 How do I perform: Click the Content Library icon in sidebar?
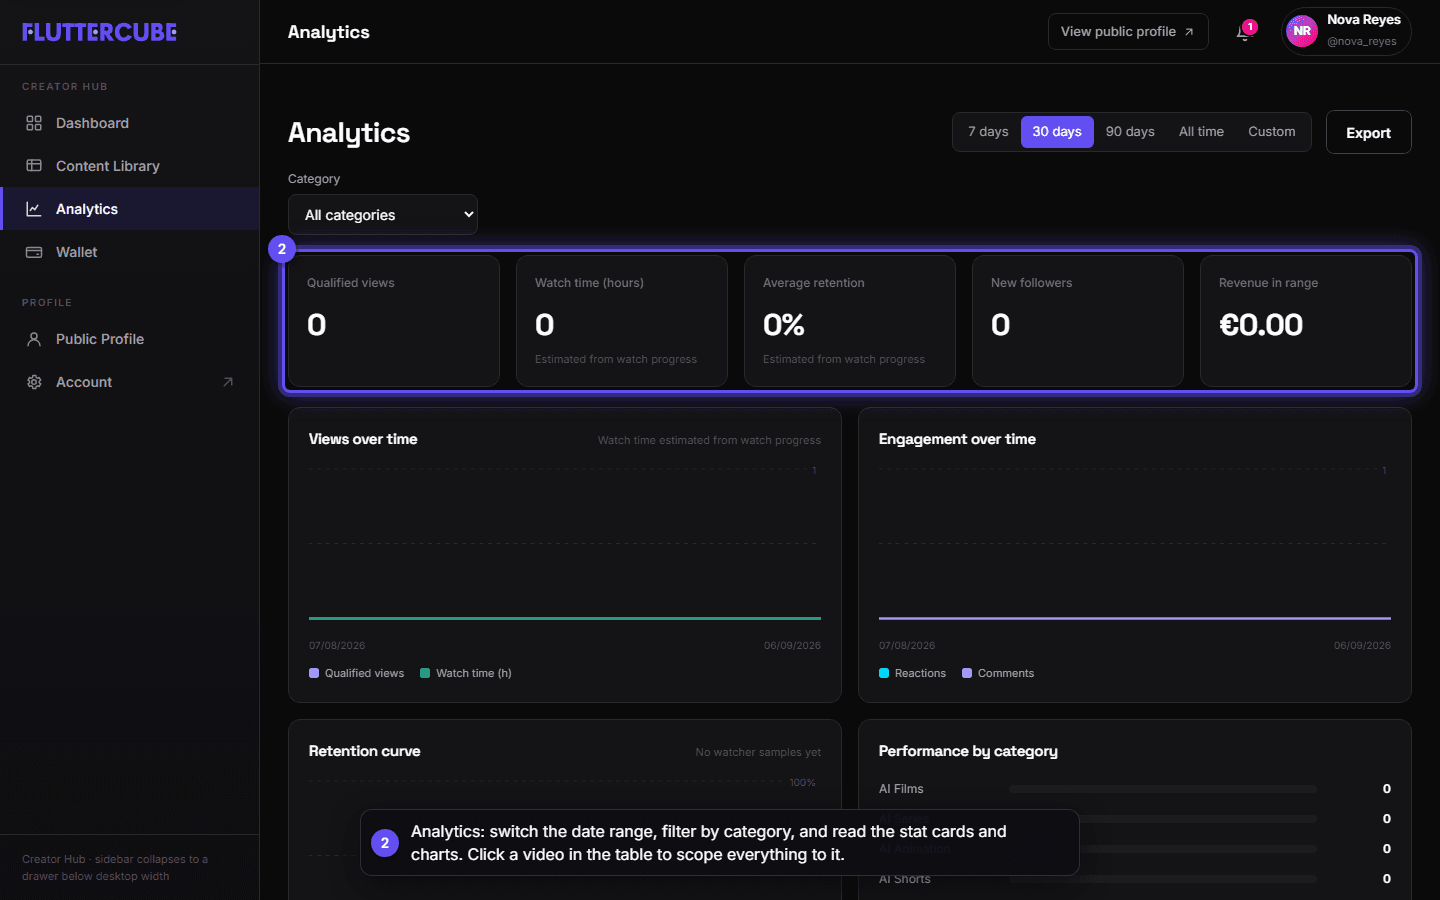34,166
